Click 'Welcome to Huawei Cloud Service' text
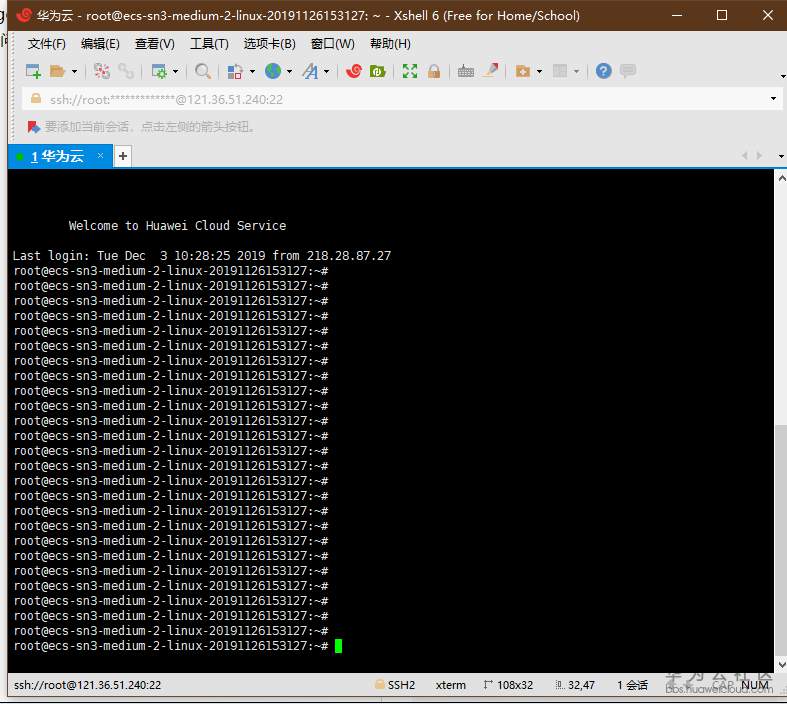Viewport: 787px width, 704px height. 177,226
